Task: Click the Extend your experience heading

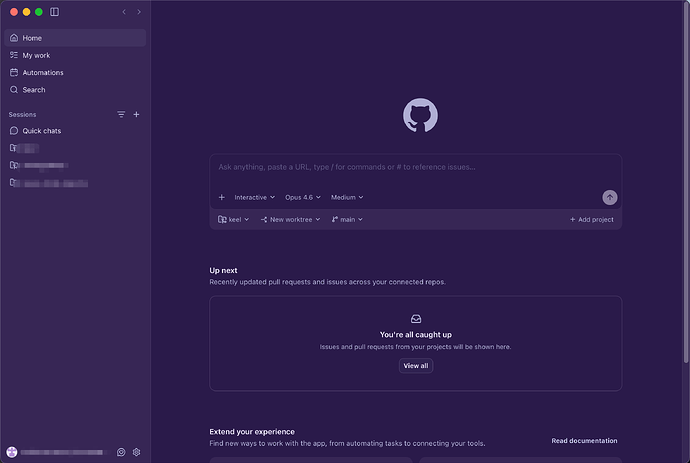Action: pos(252,432)
